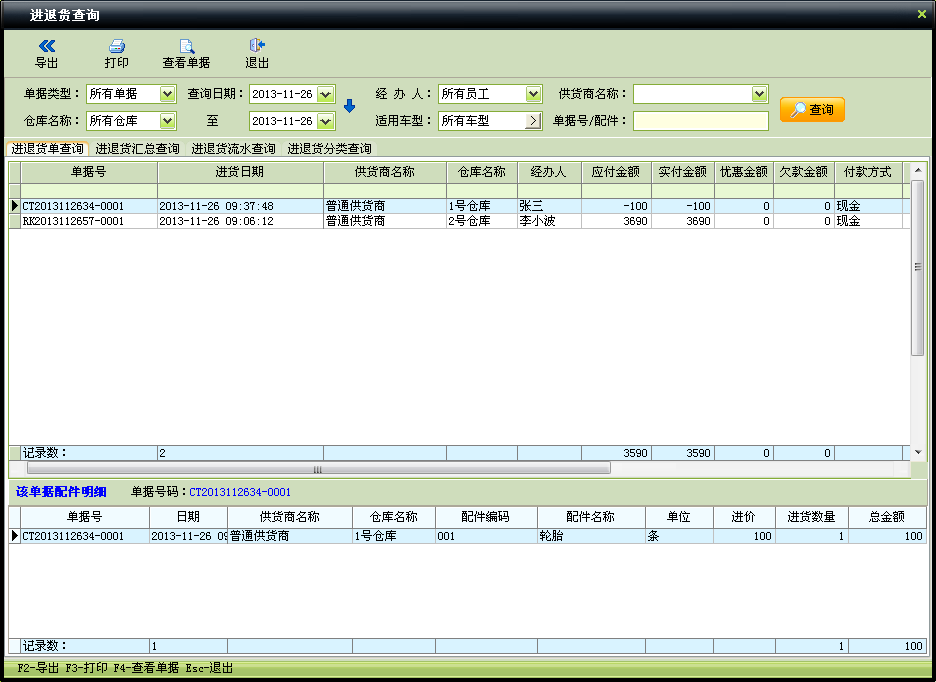Viewport: 936px width, 682px height.
Task: Expand the 仓库名称 dropdown
Action: pyautogui.click(x=167, y=121)
